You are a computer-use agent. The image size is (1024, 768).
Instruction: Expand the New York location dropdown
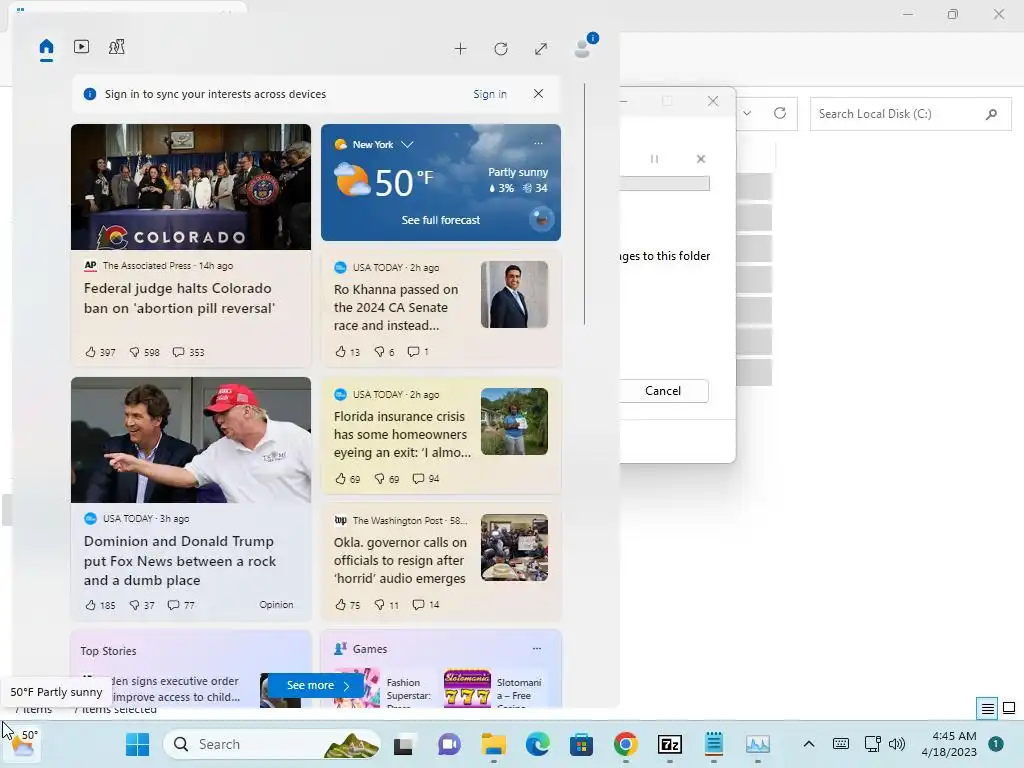408,144
